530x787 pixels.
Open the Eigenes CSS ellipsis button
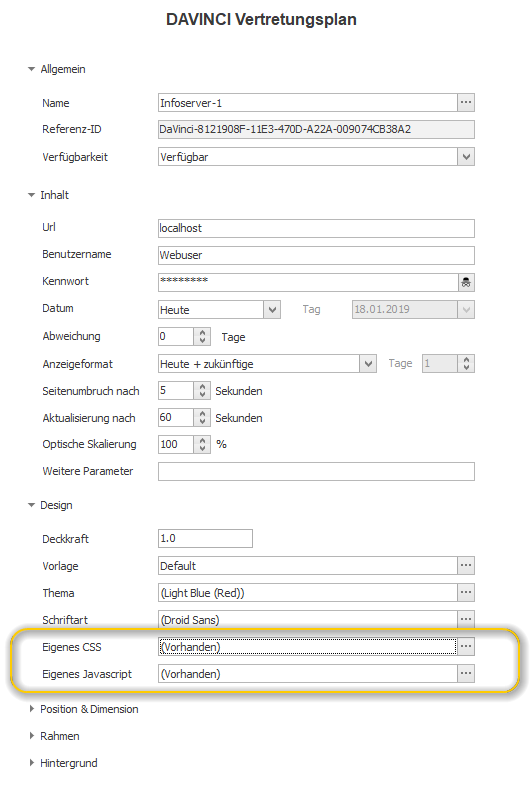[466, 646]
